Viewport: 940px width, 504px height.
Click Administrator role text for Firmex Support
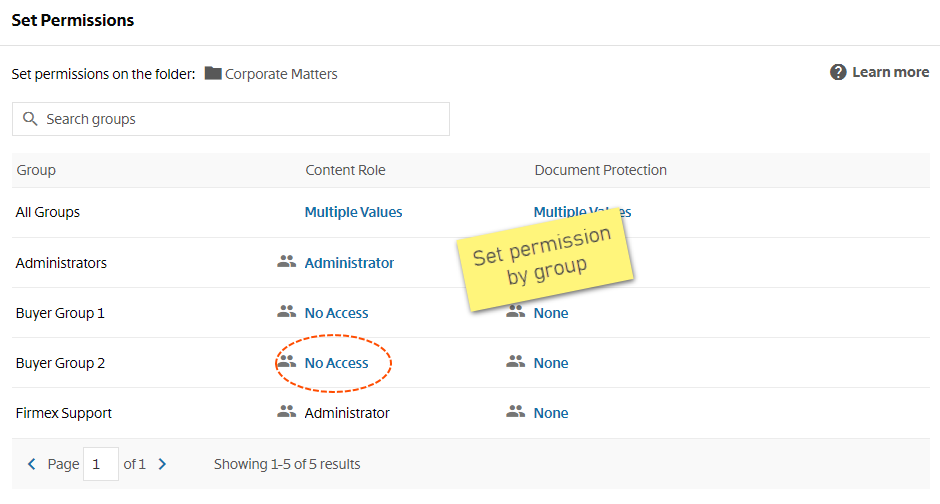[x=347, y=413]
